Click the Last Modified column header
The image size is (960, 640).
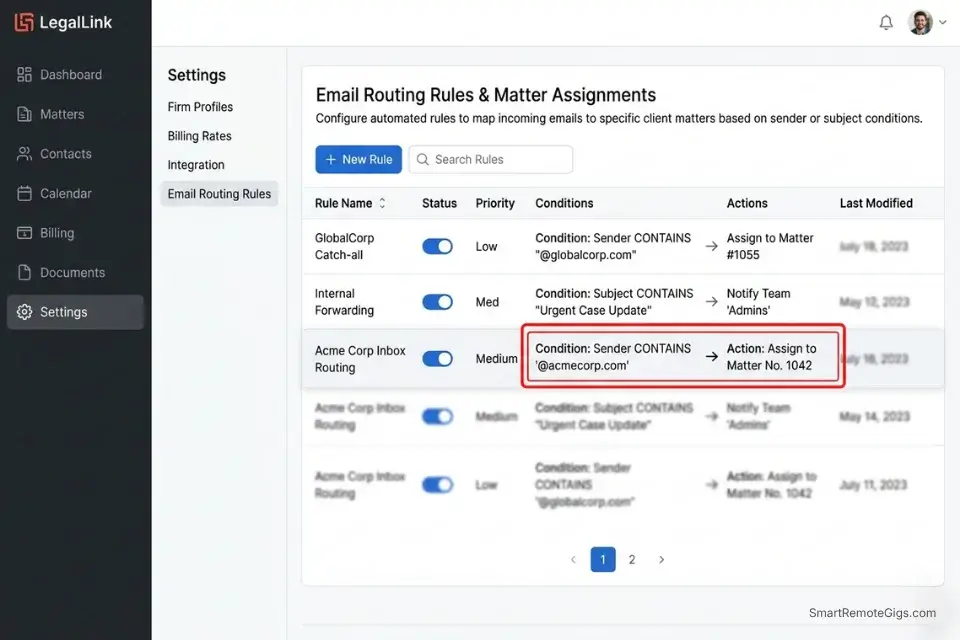click(876, 203)
